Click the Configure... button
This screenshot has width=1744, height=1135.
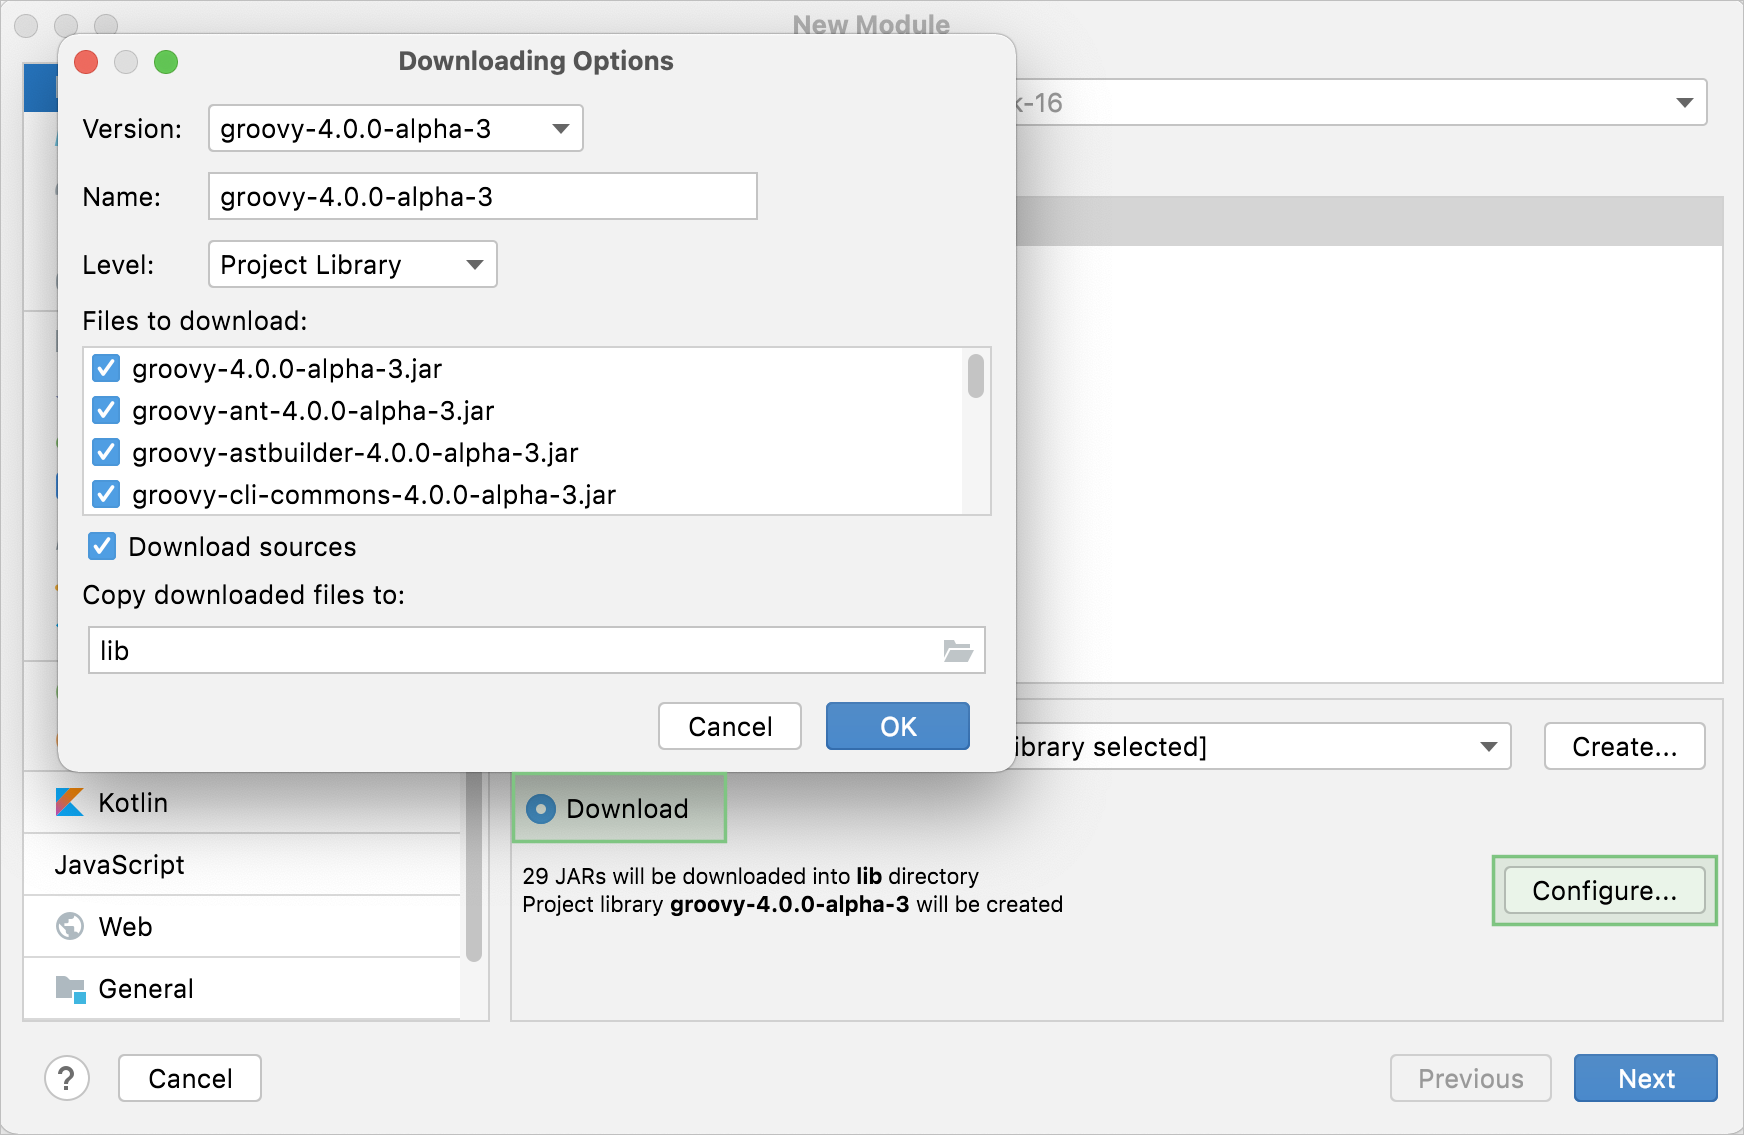point(1604,891)
